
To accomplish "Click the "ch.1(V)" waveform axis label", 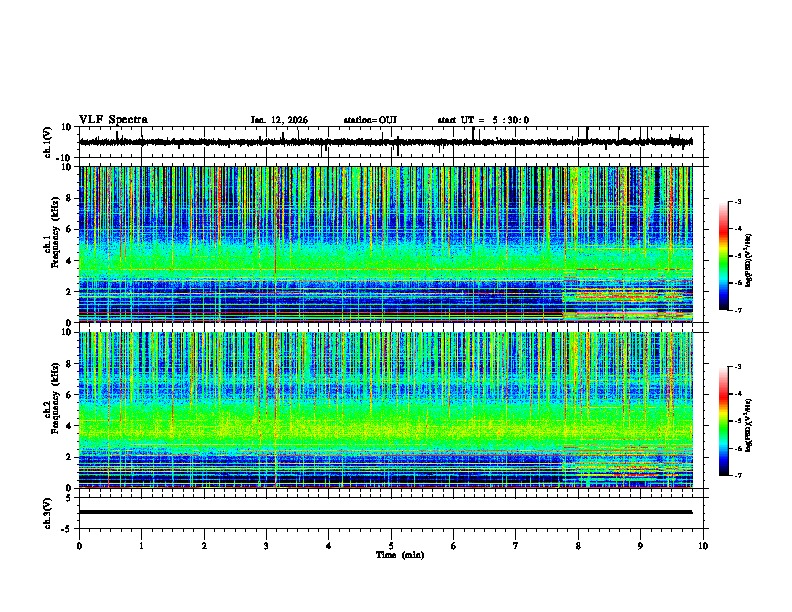I will point(48,142).
